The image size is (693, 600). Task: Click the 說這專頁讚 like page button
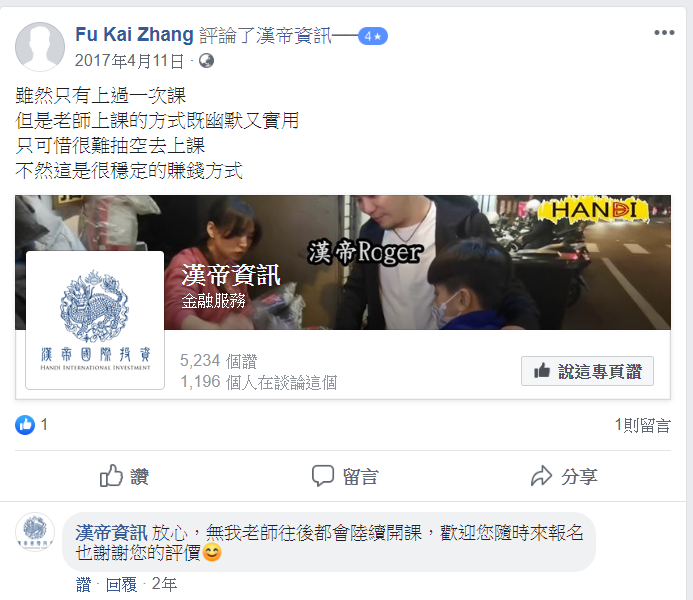click(x=587, y=371)
